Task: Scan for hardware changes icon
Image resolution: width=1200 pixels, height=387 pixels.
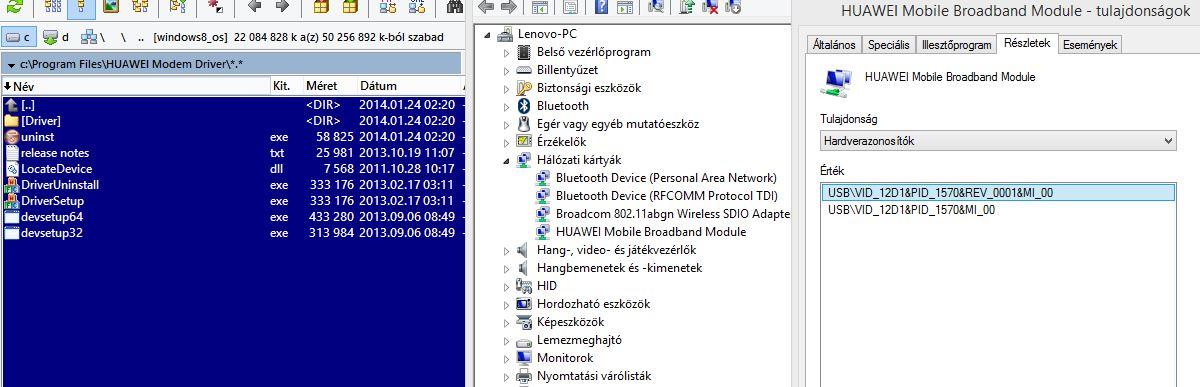Action: point(656,7)
